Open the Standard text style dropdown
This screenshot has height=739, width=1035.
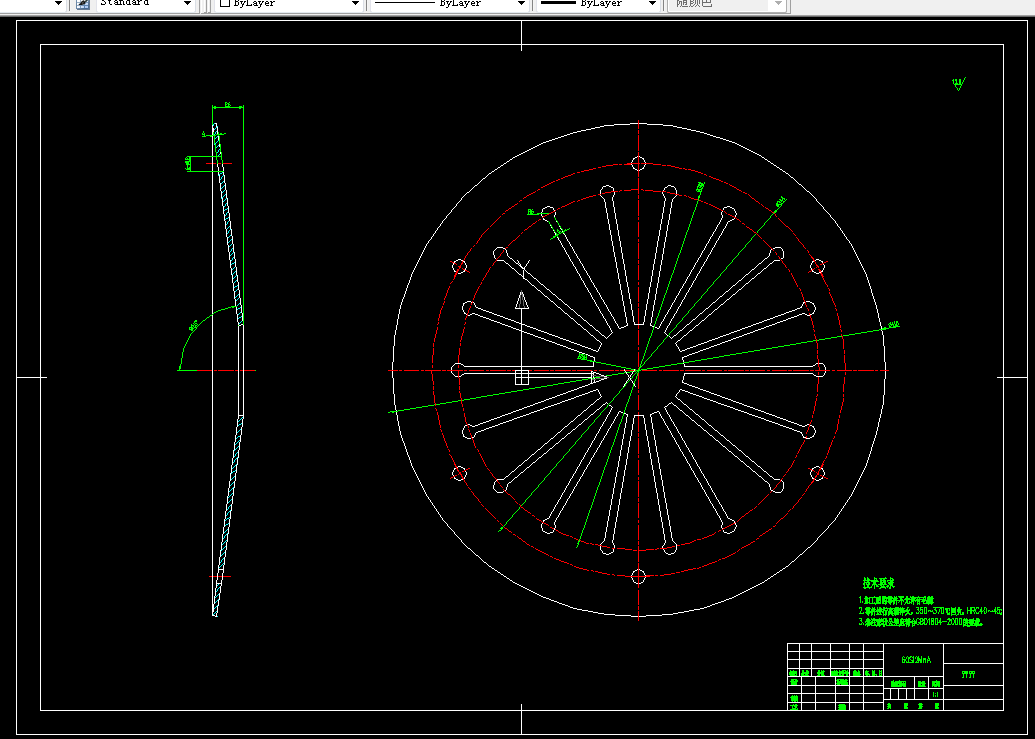(x=147, y=4)
